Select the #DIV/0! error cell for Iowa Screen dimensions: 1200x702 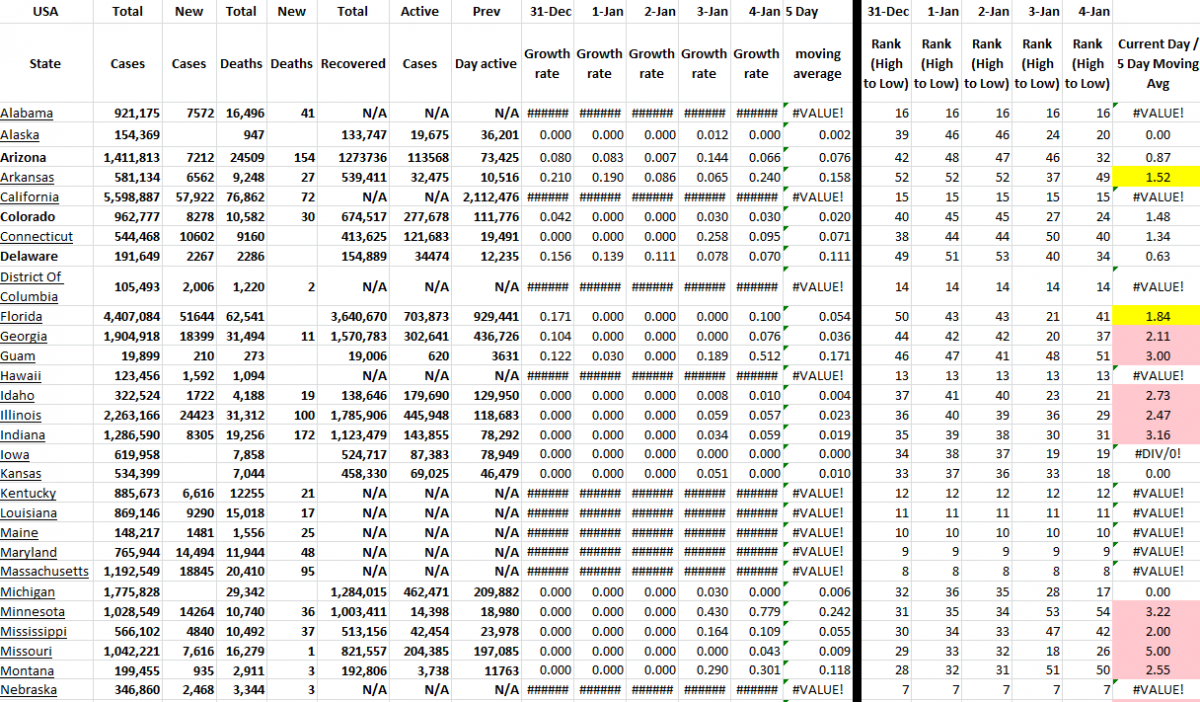click(1155, 454)
